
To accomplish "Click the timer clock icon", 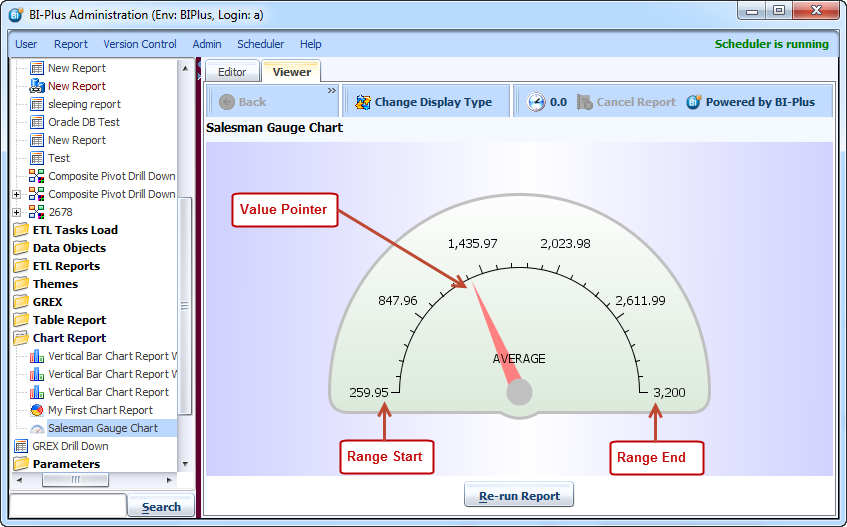I will (x=536, y=102).
